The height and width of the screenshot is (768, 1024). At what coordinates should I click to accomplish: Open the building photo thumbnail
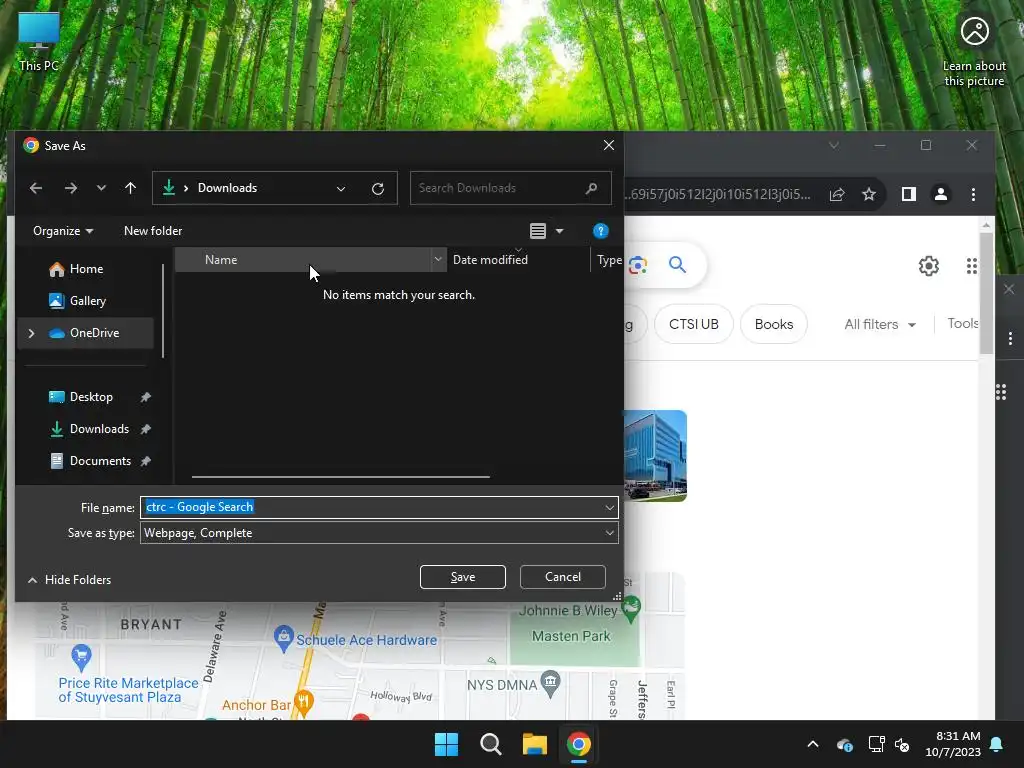[655, 456]
